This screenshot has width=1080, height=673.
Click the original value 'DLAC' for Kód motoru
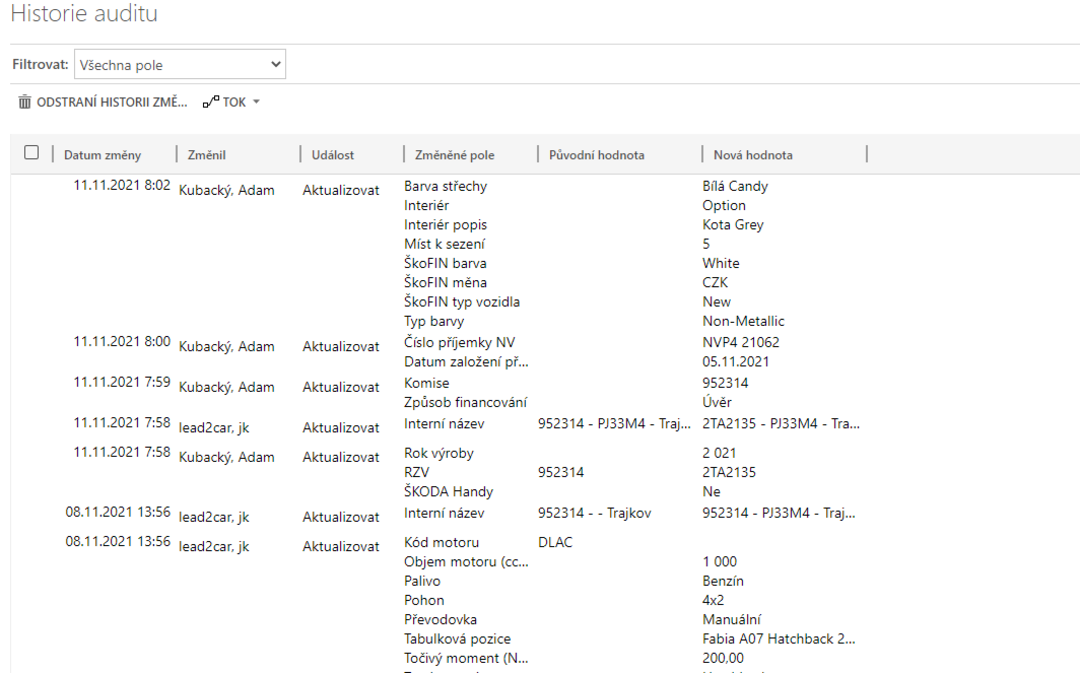click(x=556, y=542)
